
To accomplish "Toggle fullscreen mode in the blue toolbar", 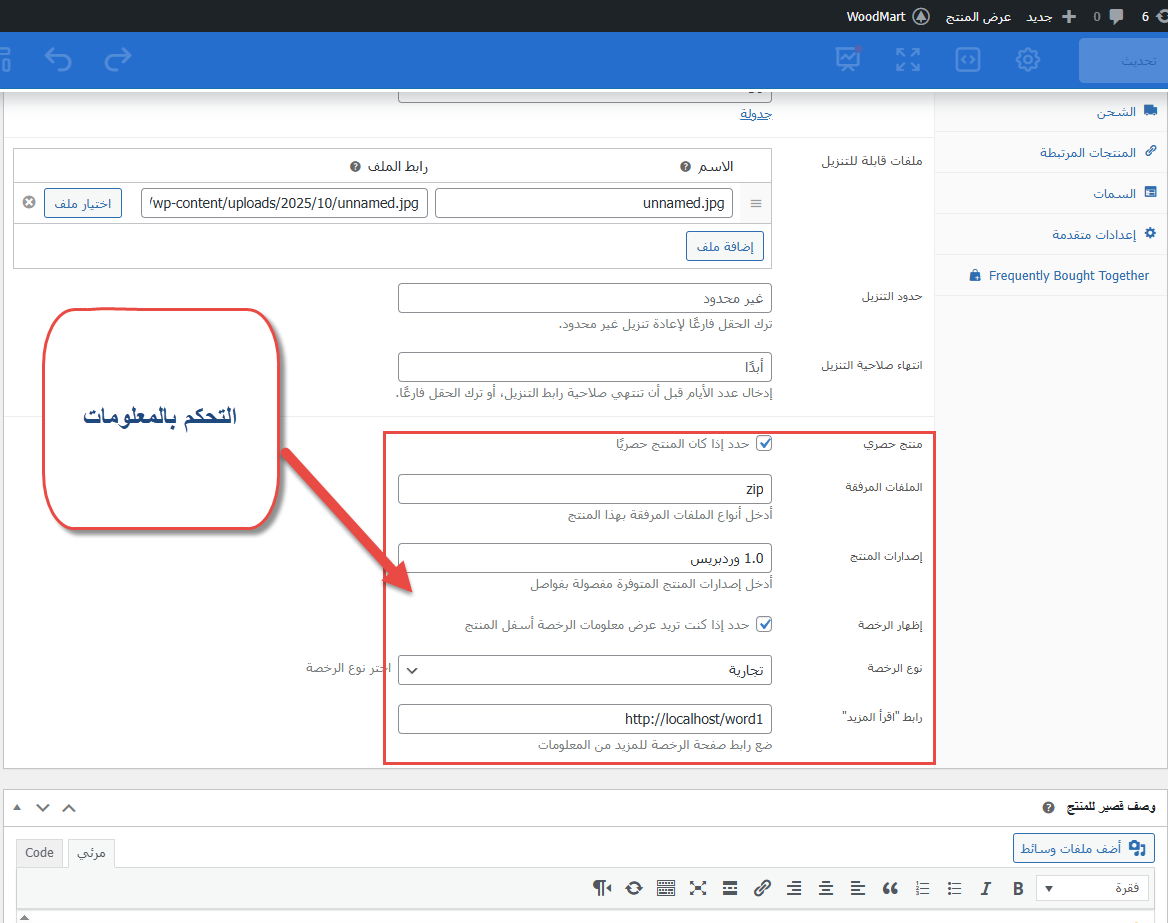I will 907,60.
